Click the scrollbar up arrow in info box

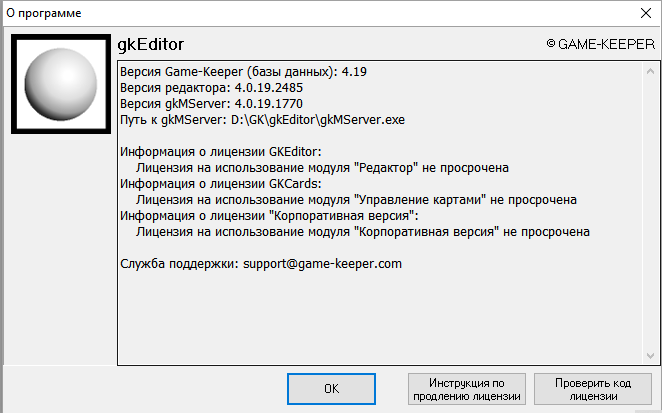click(650, 71)
